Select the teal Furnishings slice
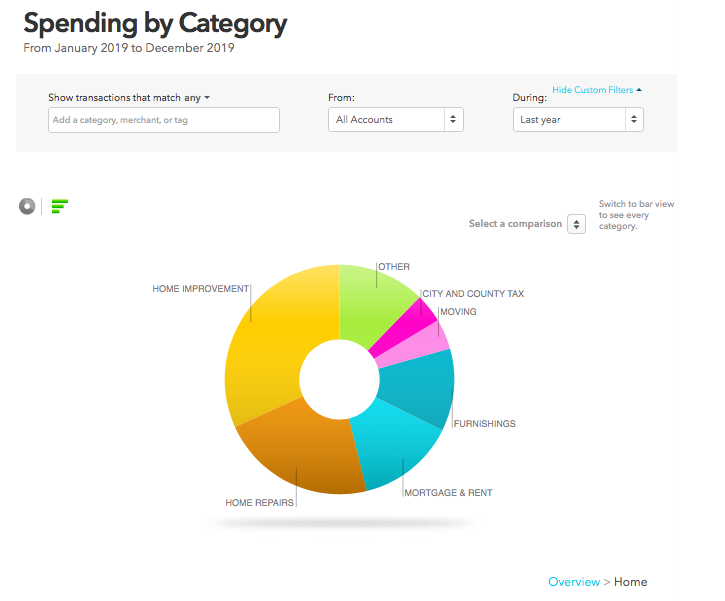The image size is (725, 601). [x=425, y=385]
